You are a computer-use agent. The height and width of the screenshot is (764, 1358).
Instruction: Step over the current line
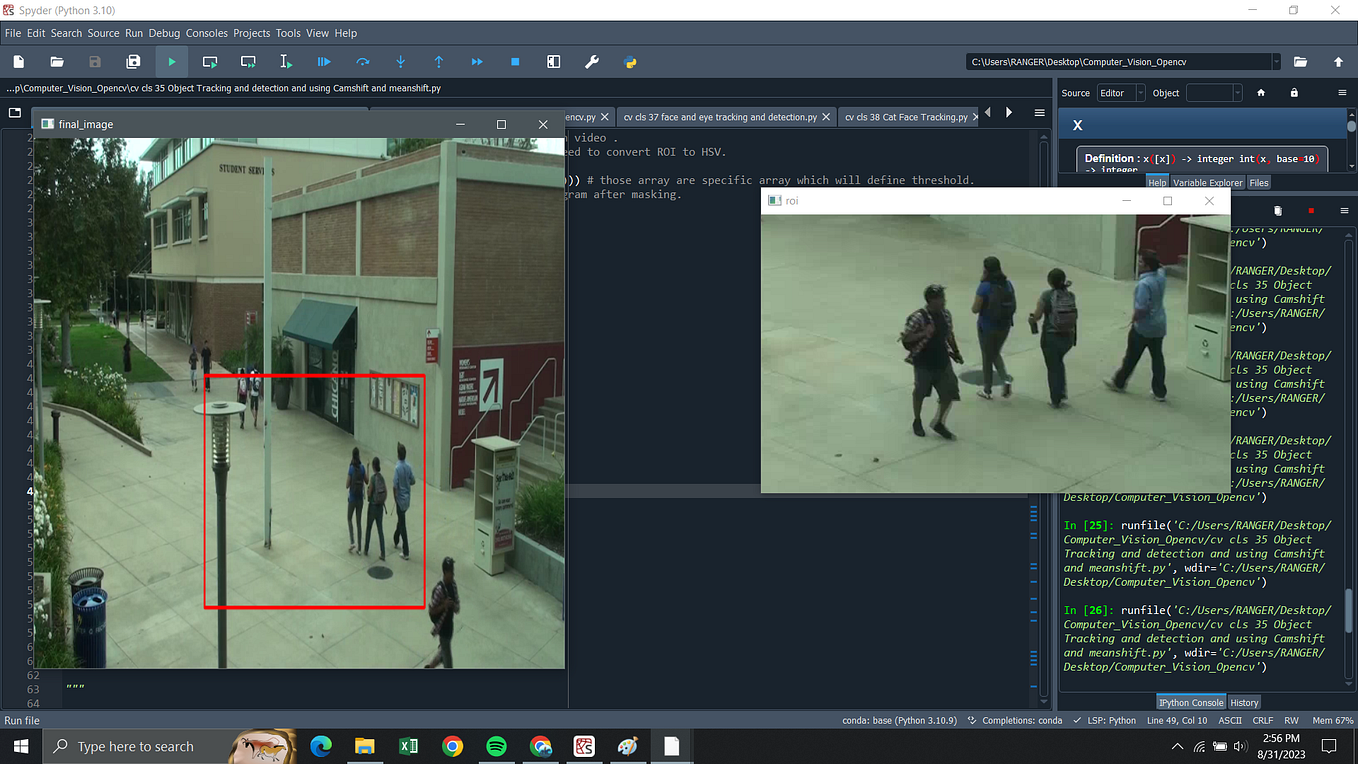coord(362,62)
